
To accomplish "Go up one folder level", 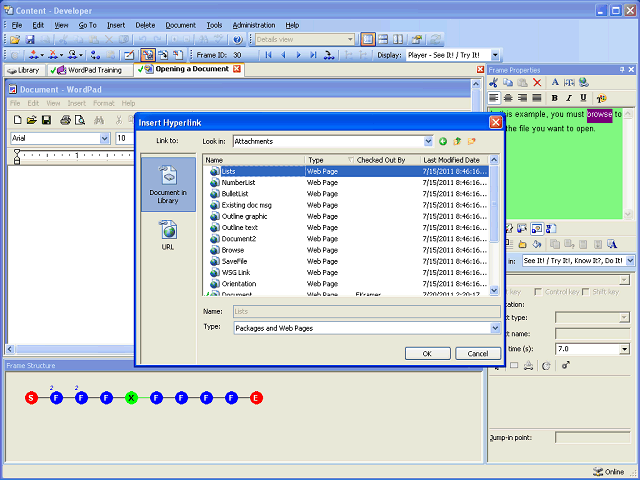I will tap(457, 142).
